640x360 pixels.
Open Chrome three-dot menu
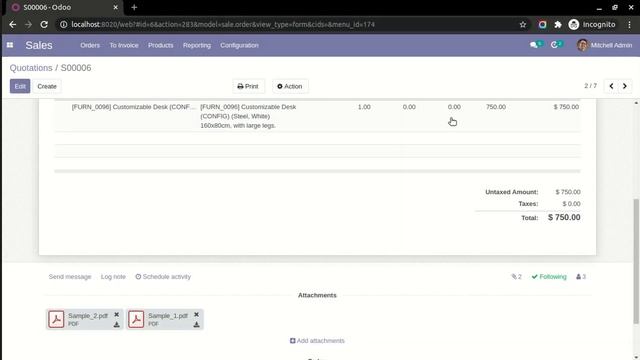click(629, 24)
